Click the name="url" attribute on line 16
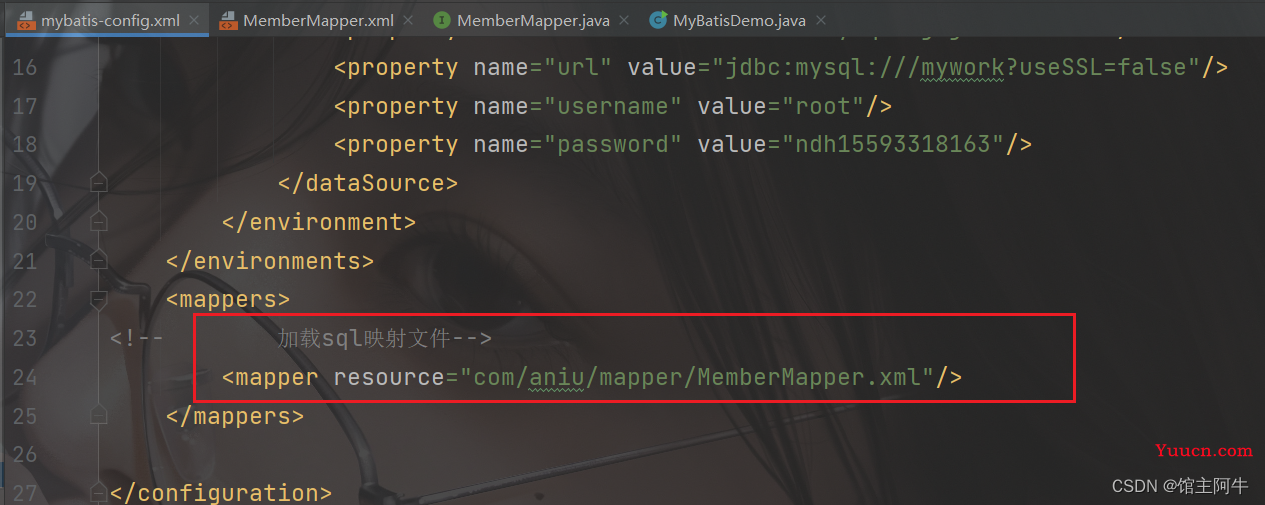The width and height of the screenshot is (1265, 505). pyautogui.click(x=543, y=67)
